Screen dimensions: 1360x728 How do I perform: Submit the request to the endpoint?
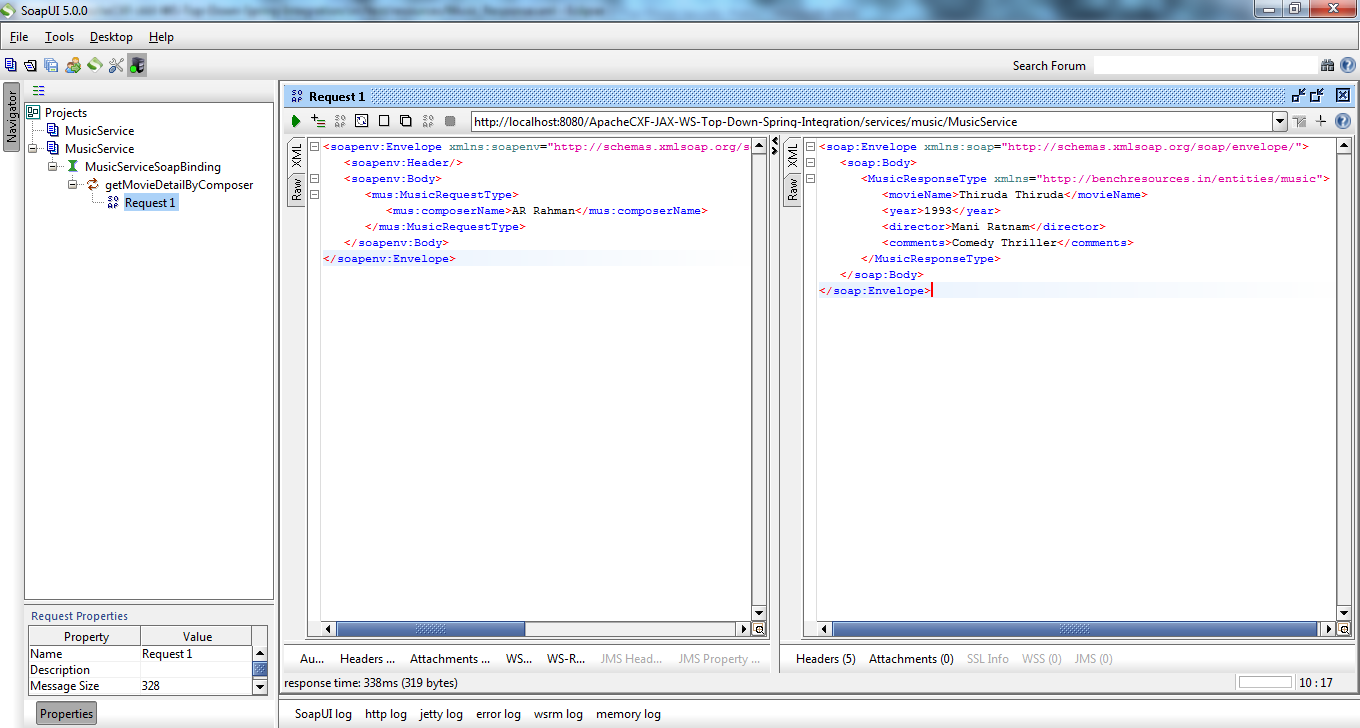(295, 120)
